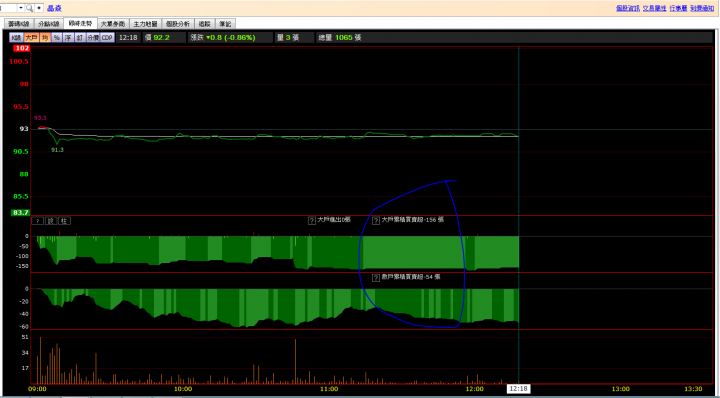Open the stock code dropdown arrow
The width and height of the screenshot is (720, 398).
click(21, 8)
